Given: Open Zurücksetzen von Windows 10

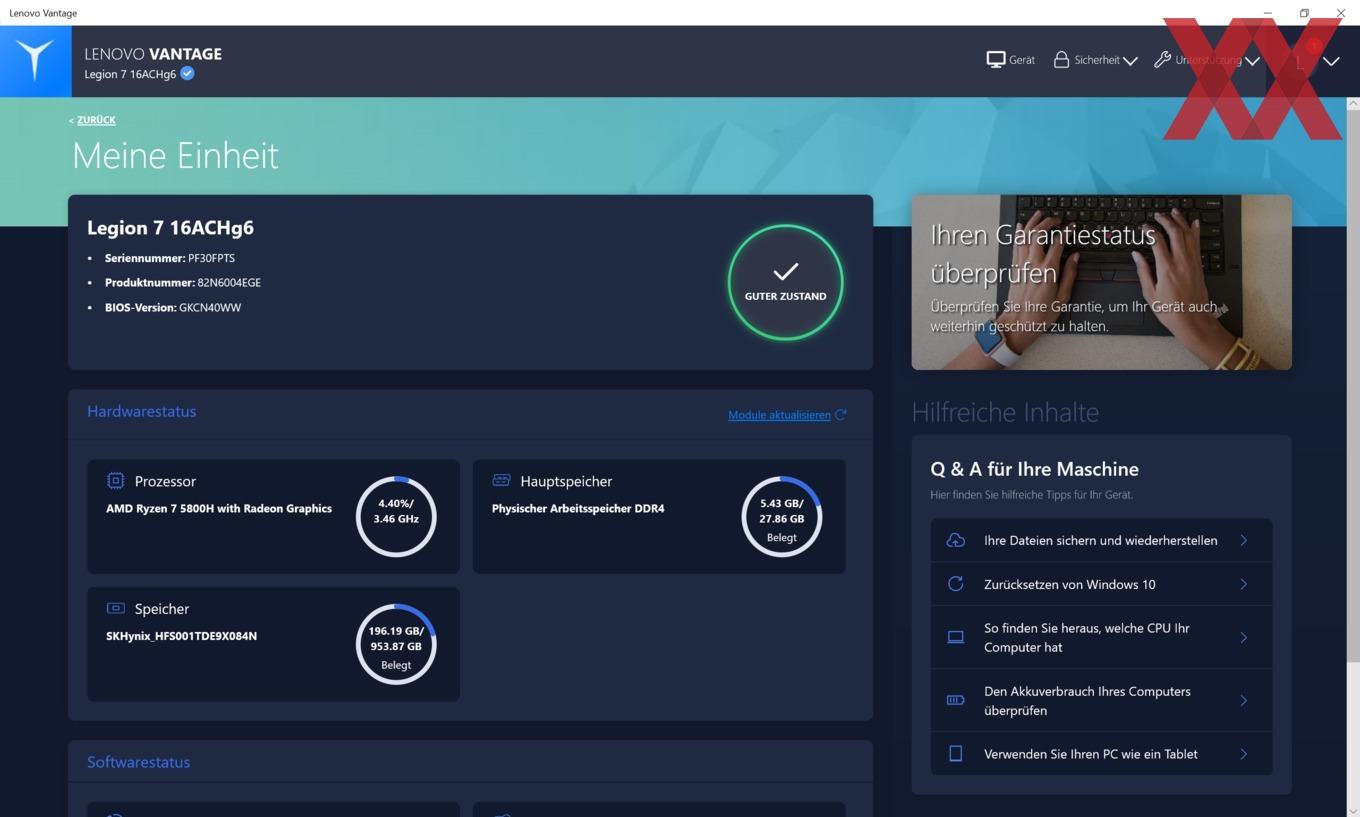Looking at the screenshot, I should 1101,584.
